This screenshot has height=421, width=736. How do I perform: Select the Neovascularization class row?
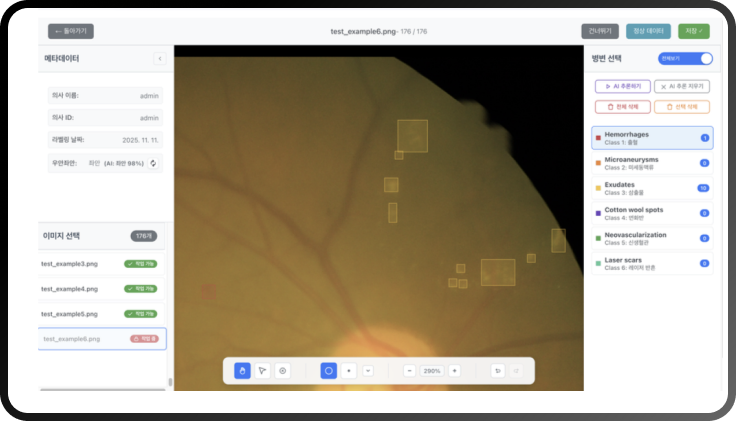[x=652, y=238]
